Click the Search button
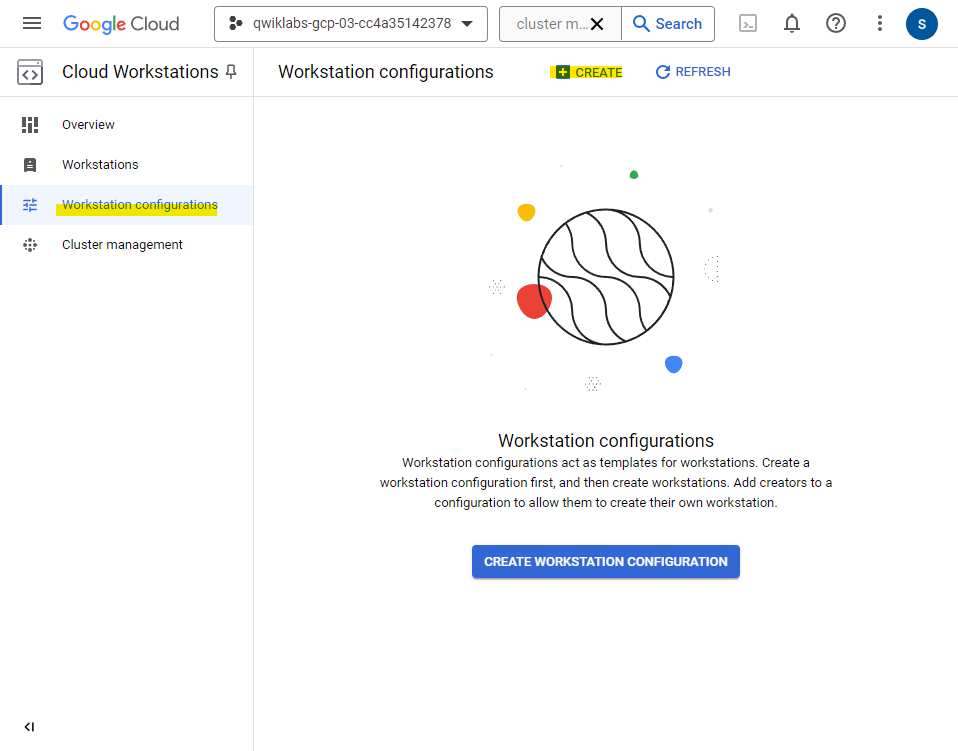 click(x=668, y=24)
